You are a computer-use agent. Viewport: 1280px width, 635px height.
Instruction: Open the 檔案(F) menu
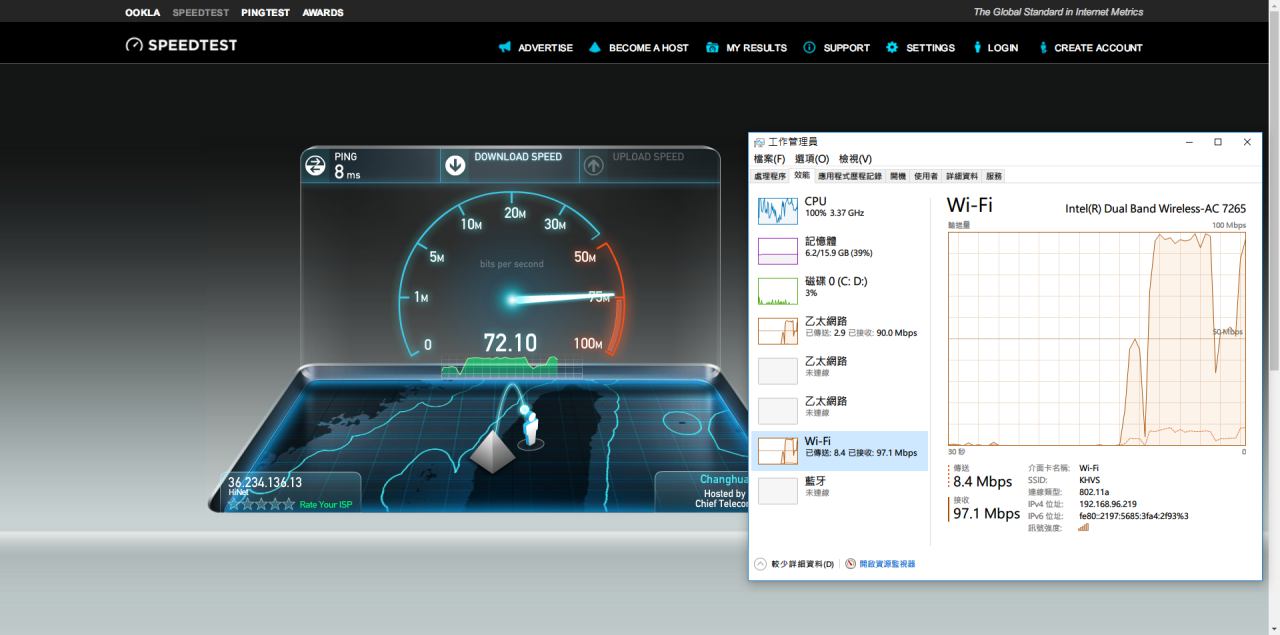(x=769, y=159)
